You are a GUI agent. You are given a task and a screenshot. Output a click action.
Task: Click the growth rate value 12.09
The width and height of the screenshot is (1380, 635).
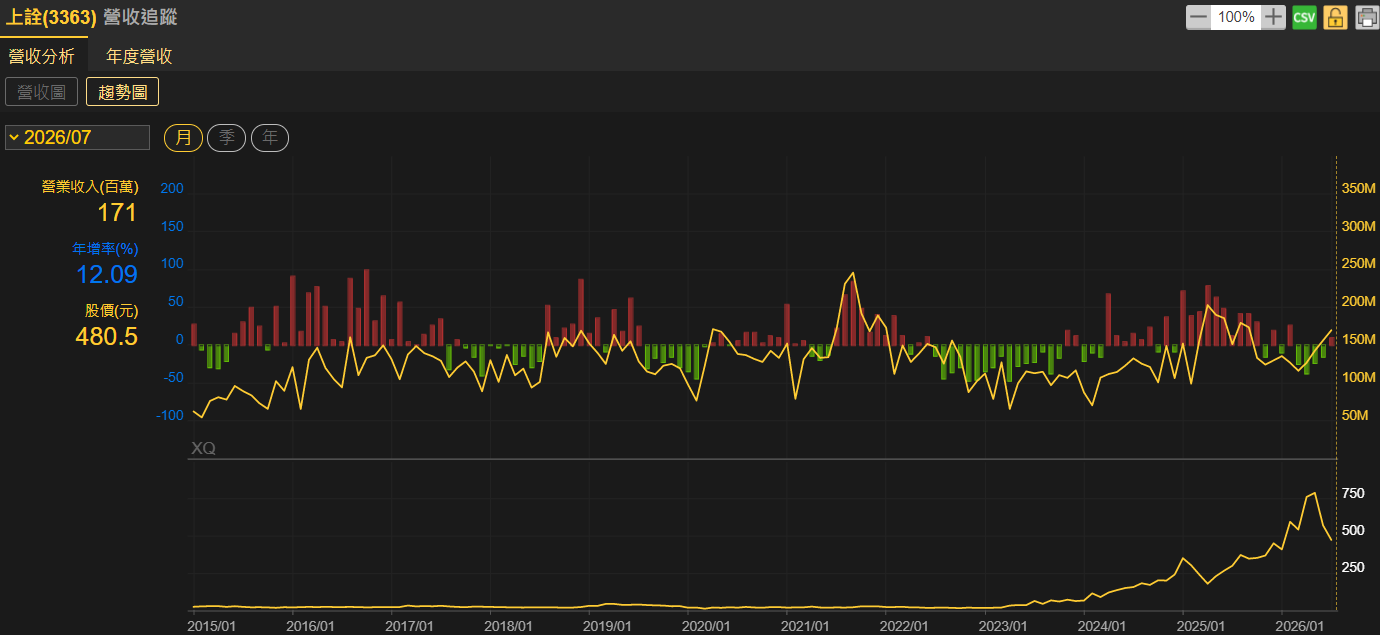[107, 274]
